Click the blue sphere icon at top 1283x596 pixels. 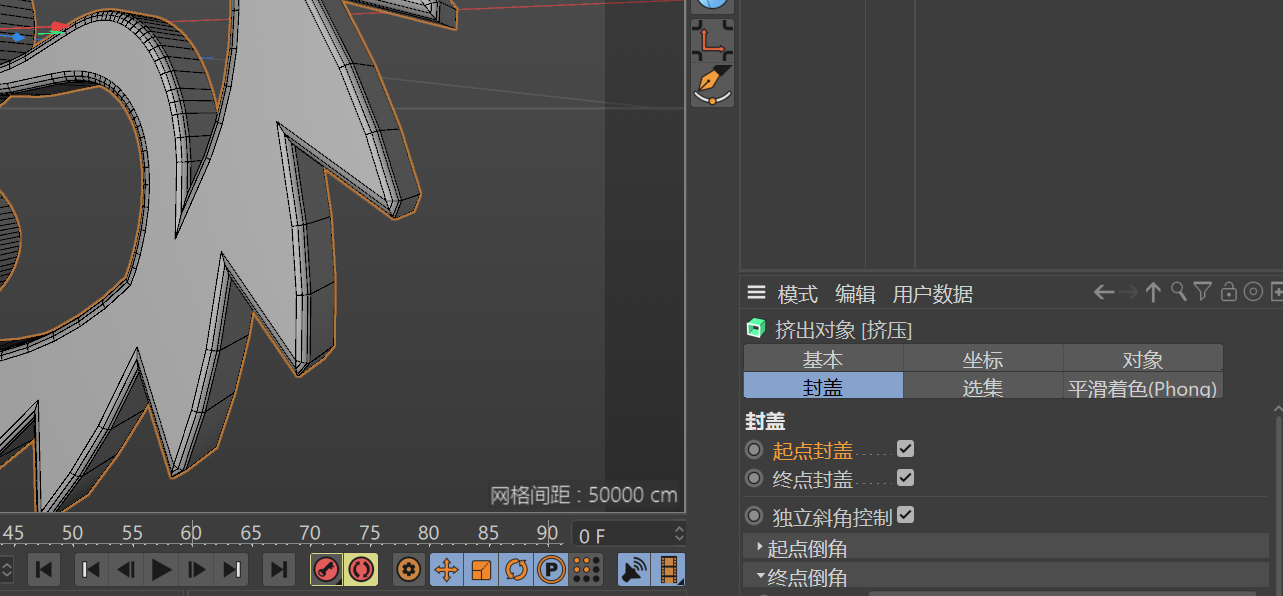coord(712,5)
